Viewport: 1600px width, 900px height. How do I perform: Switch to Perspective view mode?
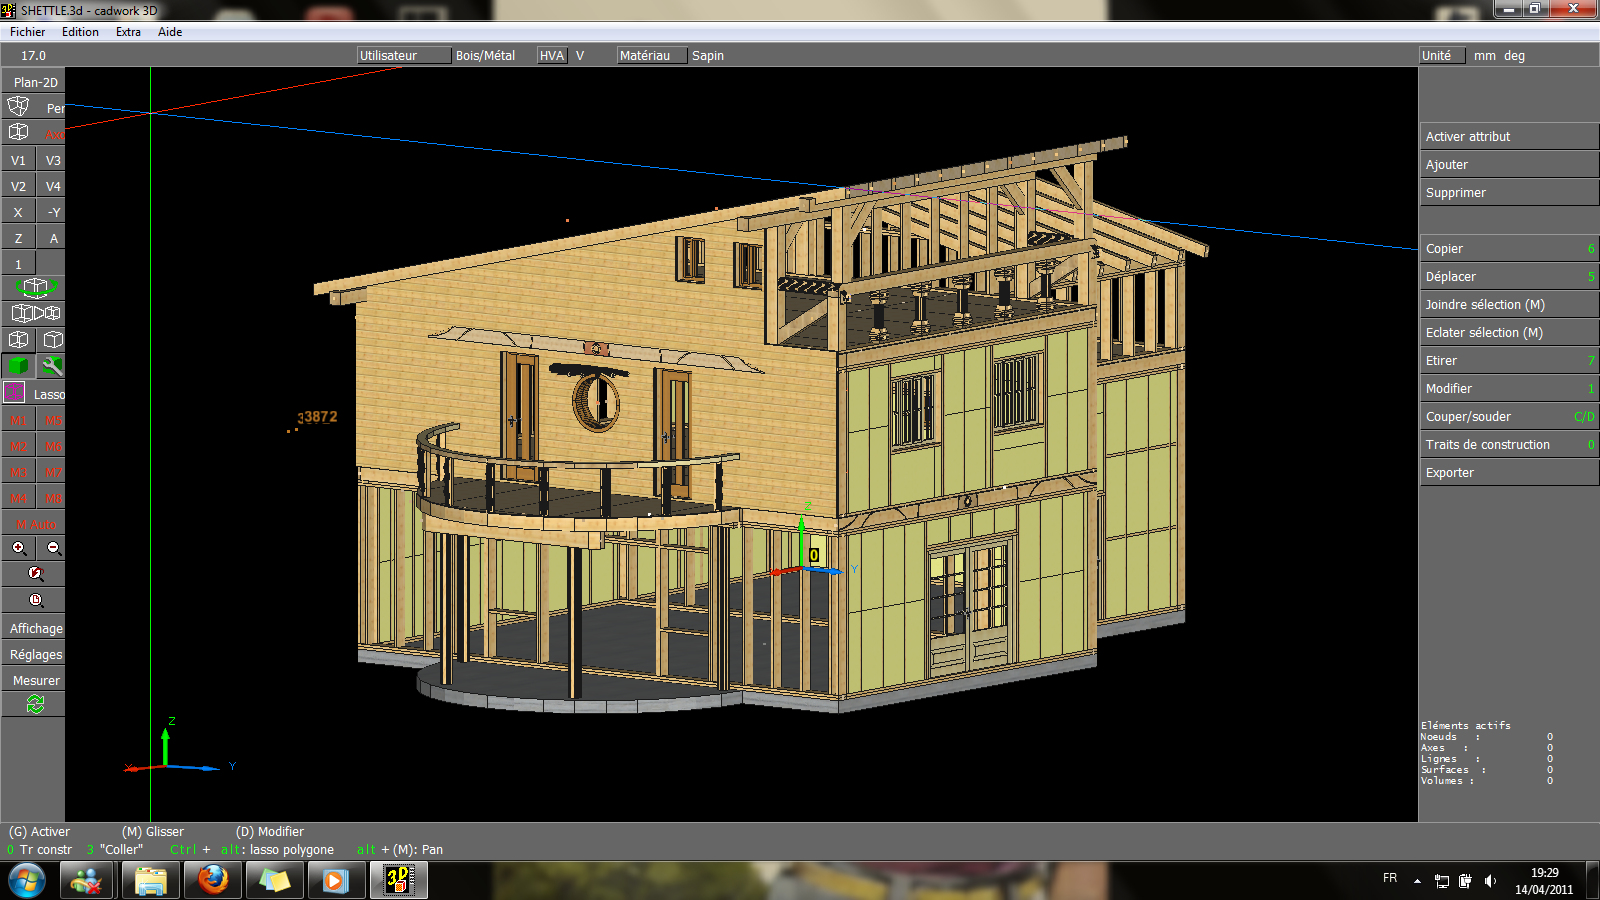click(35, 107)
